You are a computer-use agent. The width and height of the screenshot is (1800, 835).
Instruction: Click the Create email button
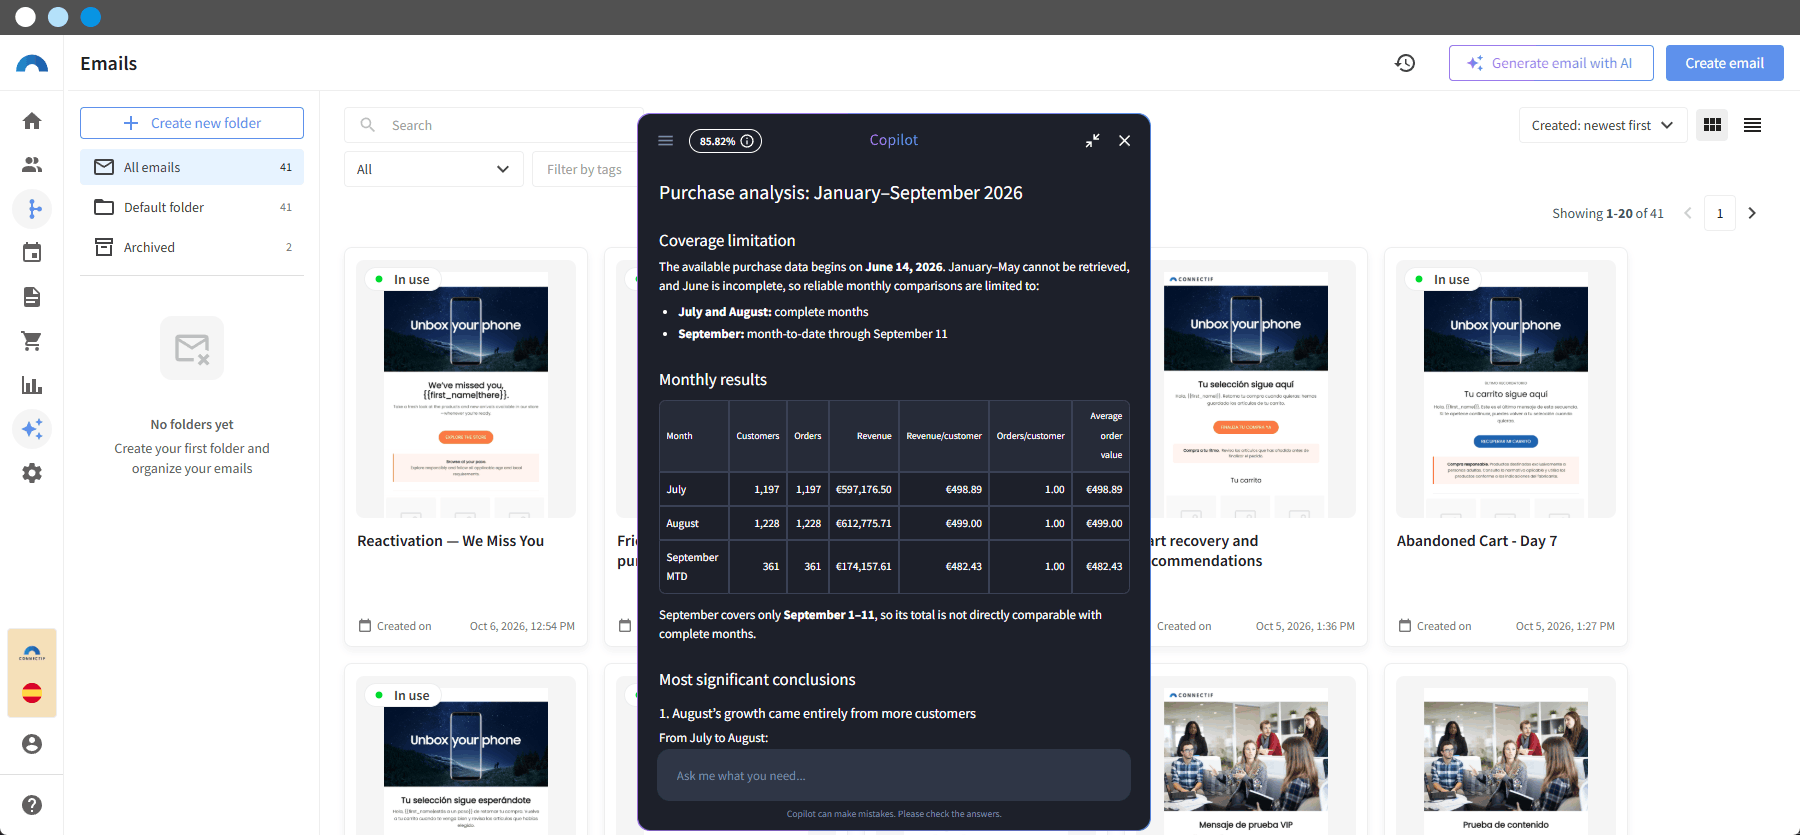click(1725, 63)
